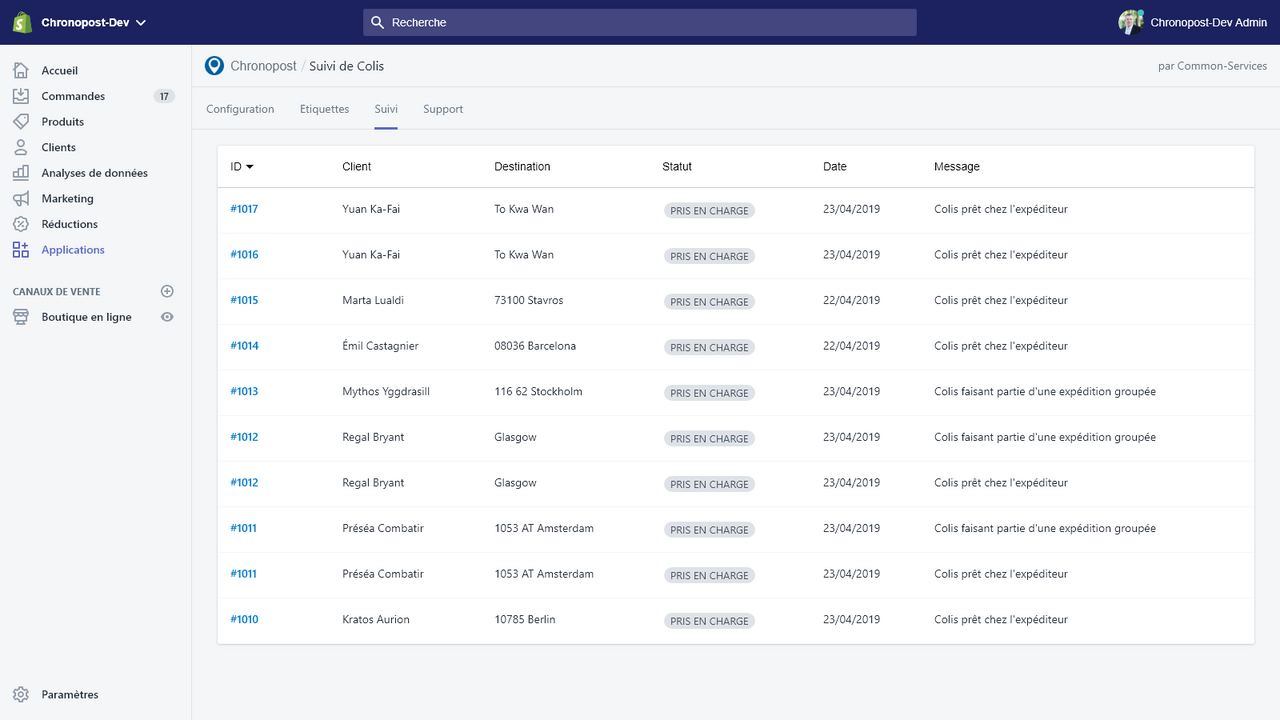Click the search magnifier icon
The image size is (1280, 720).
coord(377,22)
